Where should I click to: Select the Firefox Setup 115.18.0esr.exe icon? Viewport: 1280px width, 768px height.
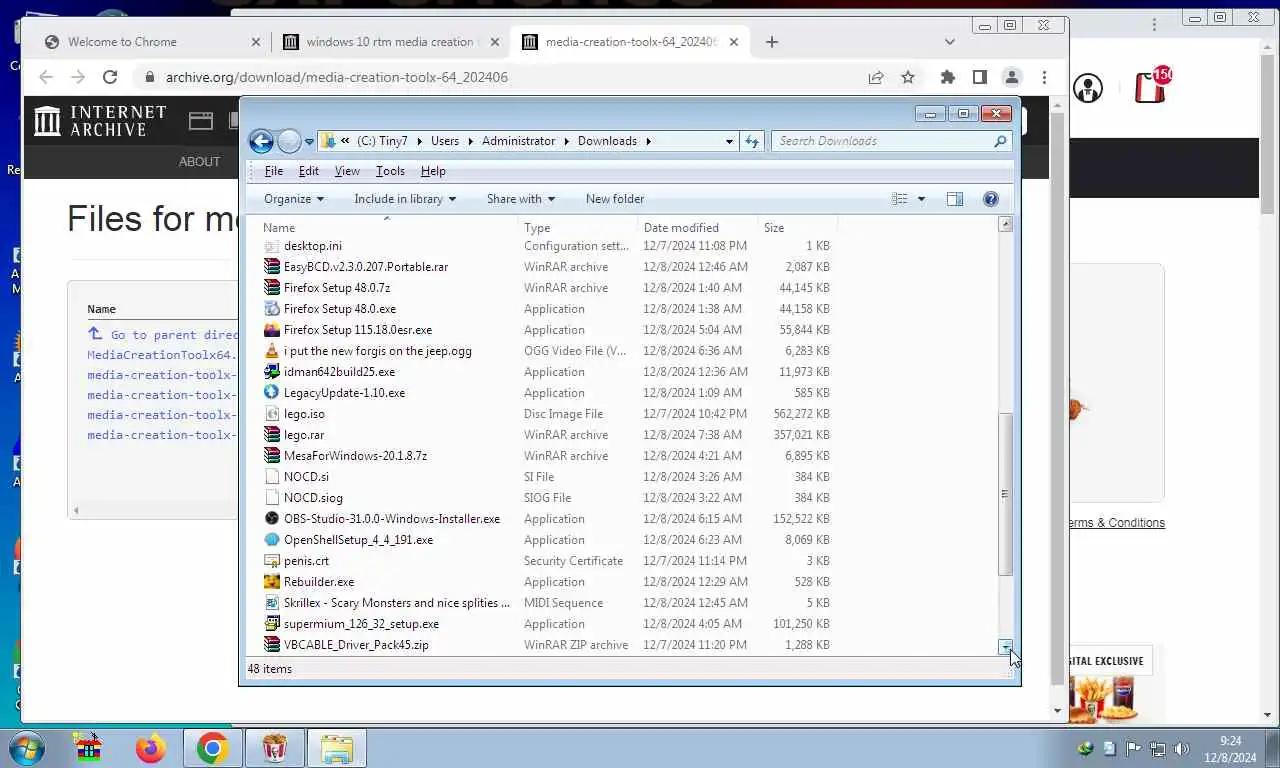click(x=272, y=330)
